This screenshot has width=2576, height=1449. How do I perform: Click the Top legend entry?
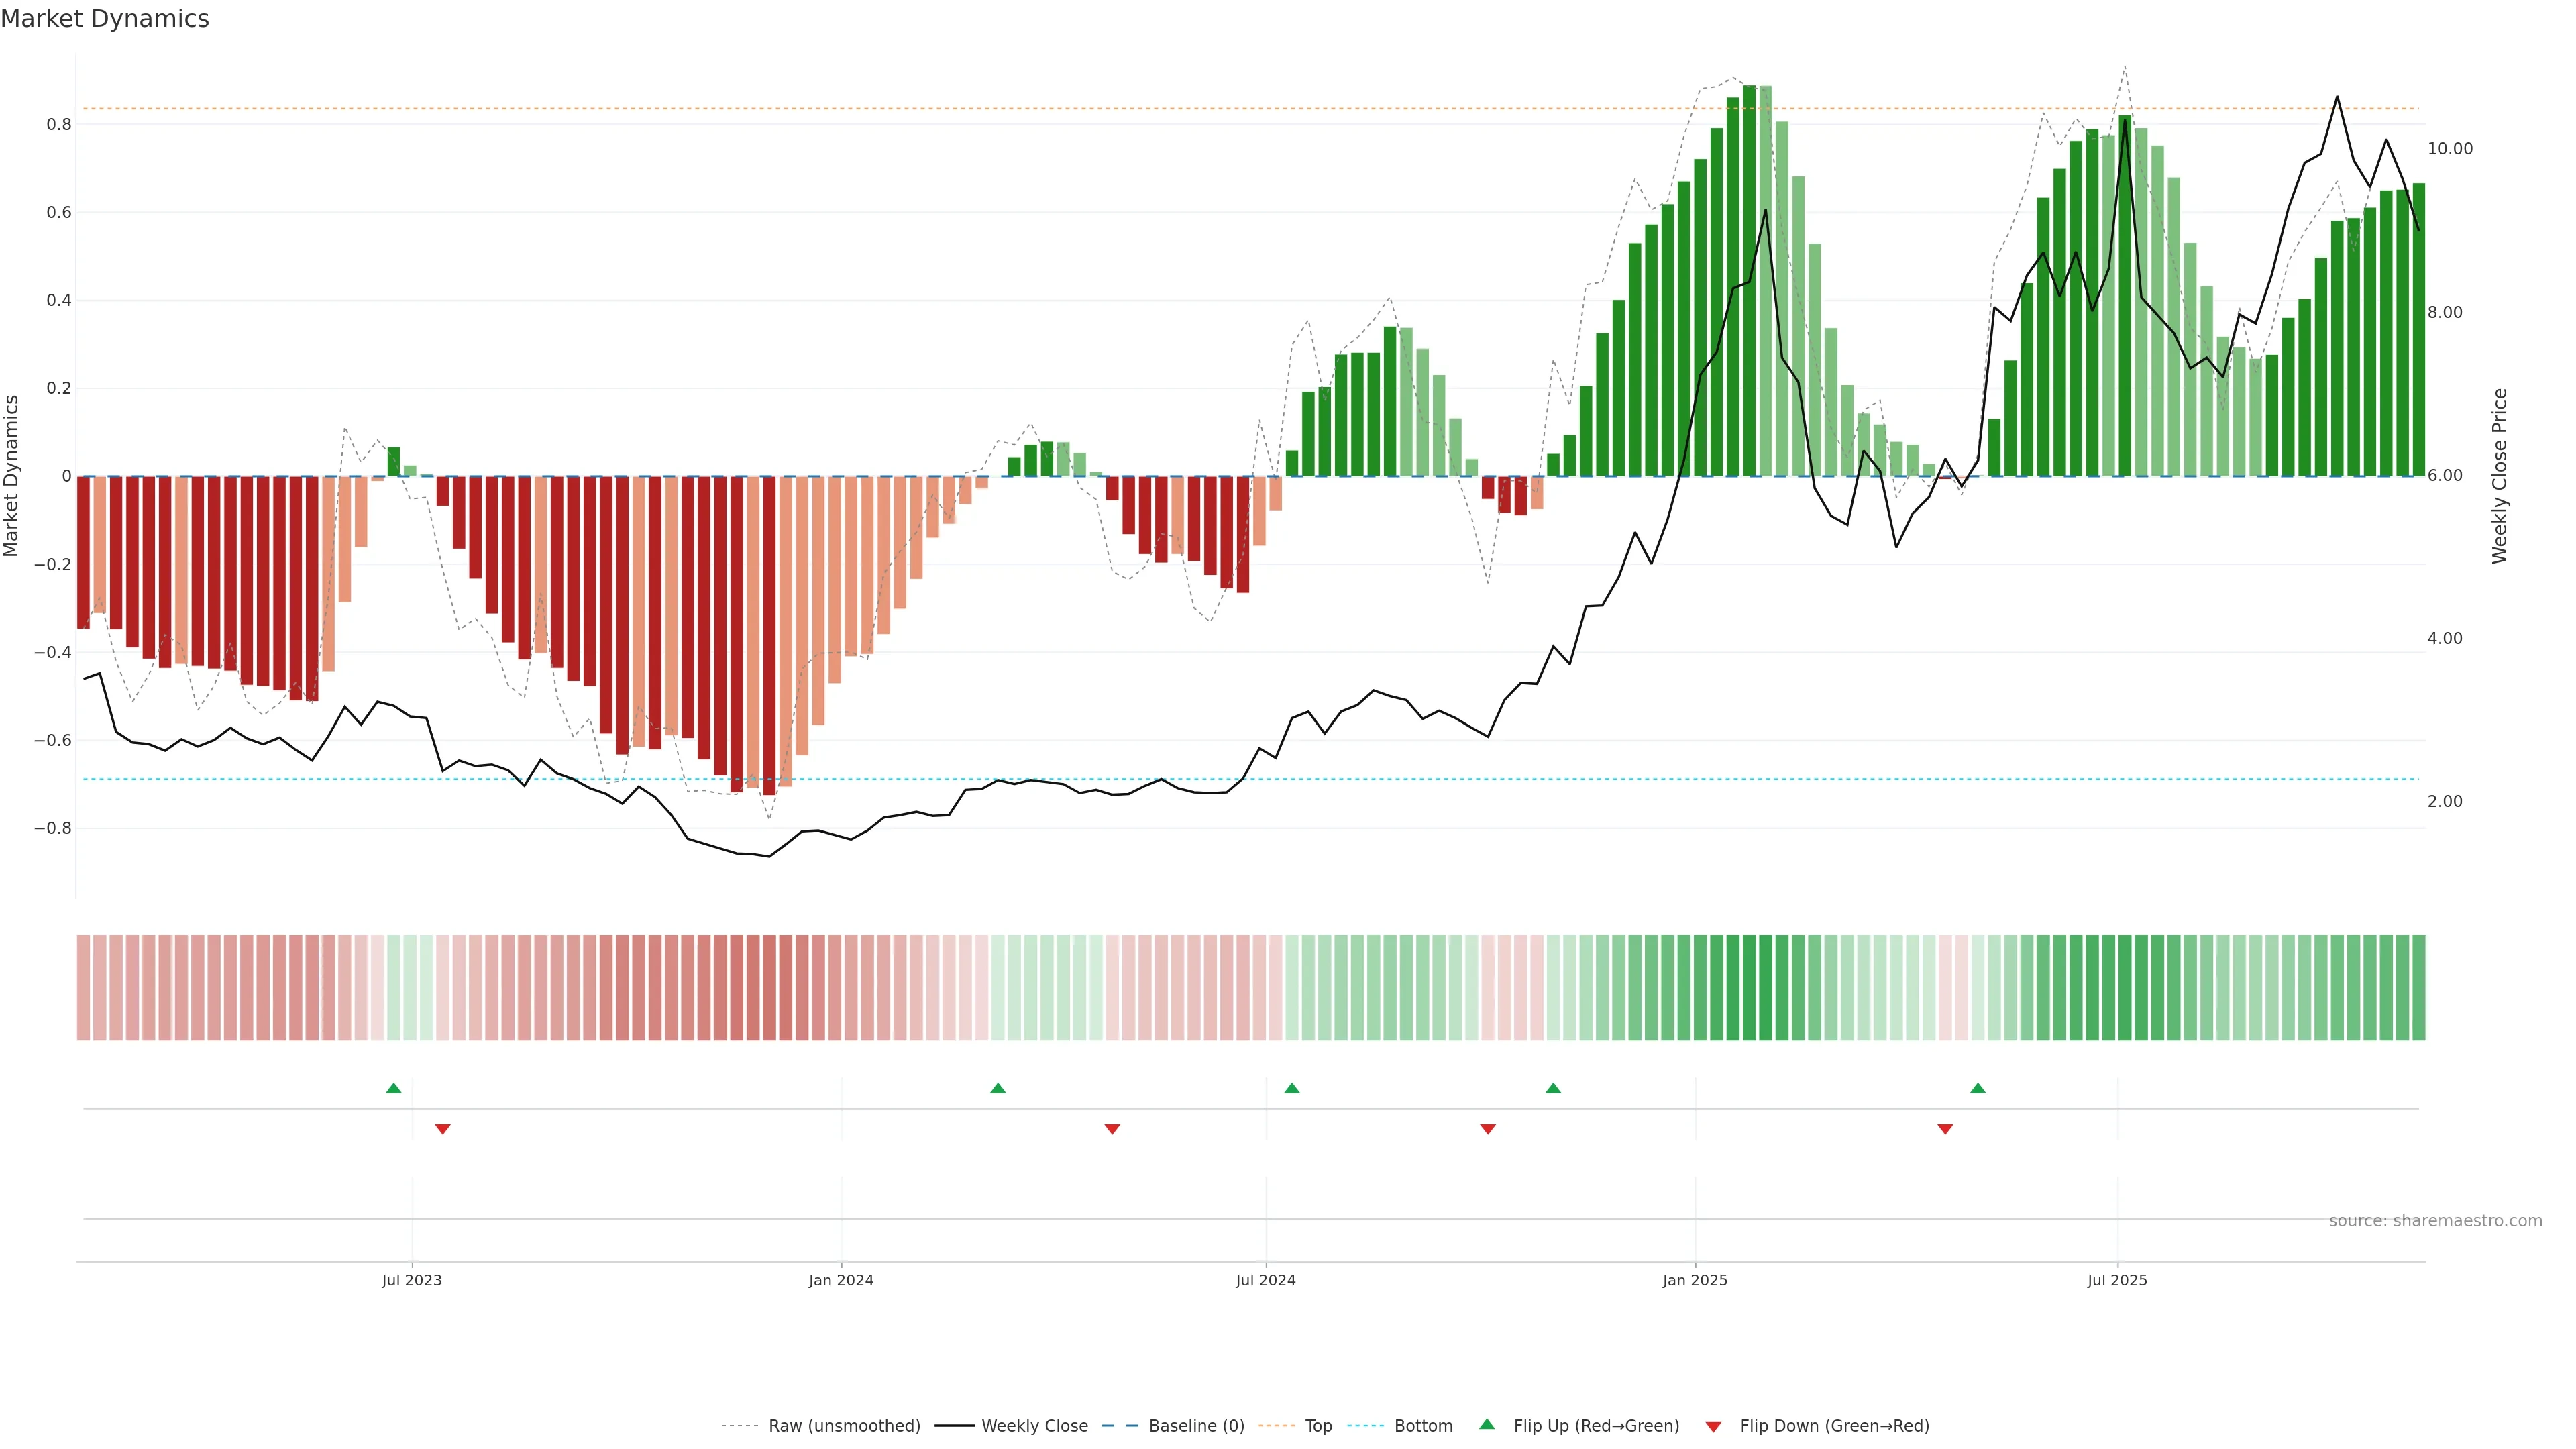(1318, 1426)
